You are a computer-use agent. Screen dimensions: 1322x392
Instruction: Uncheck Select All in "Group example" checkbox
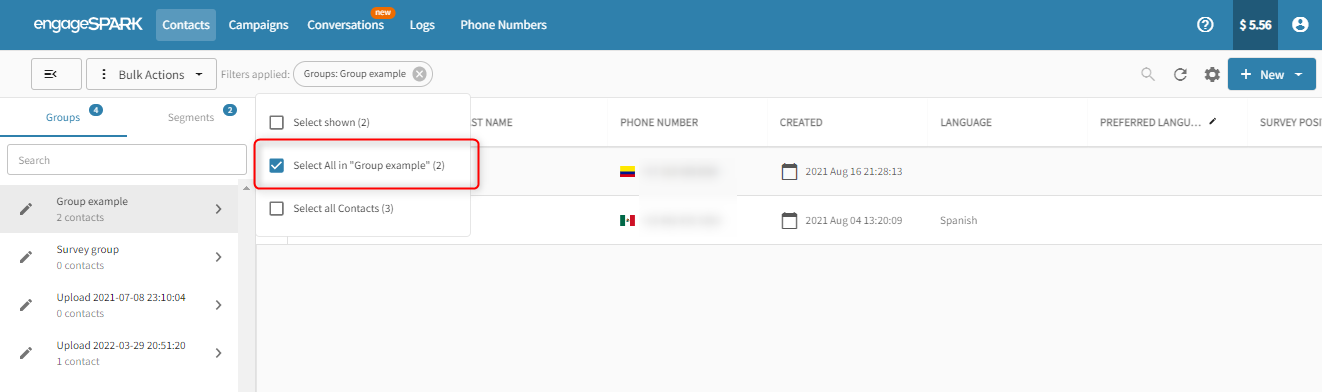(x=276, y=165)
